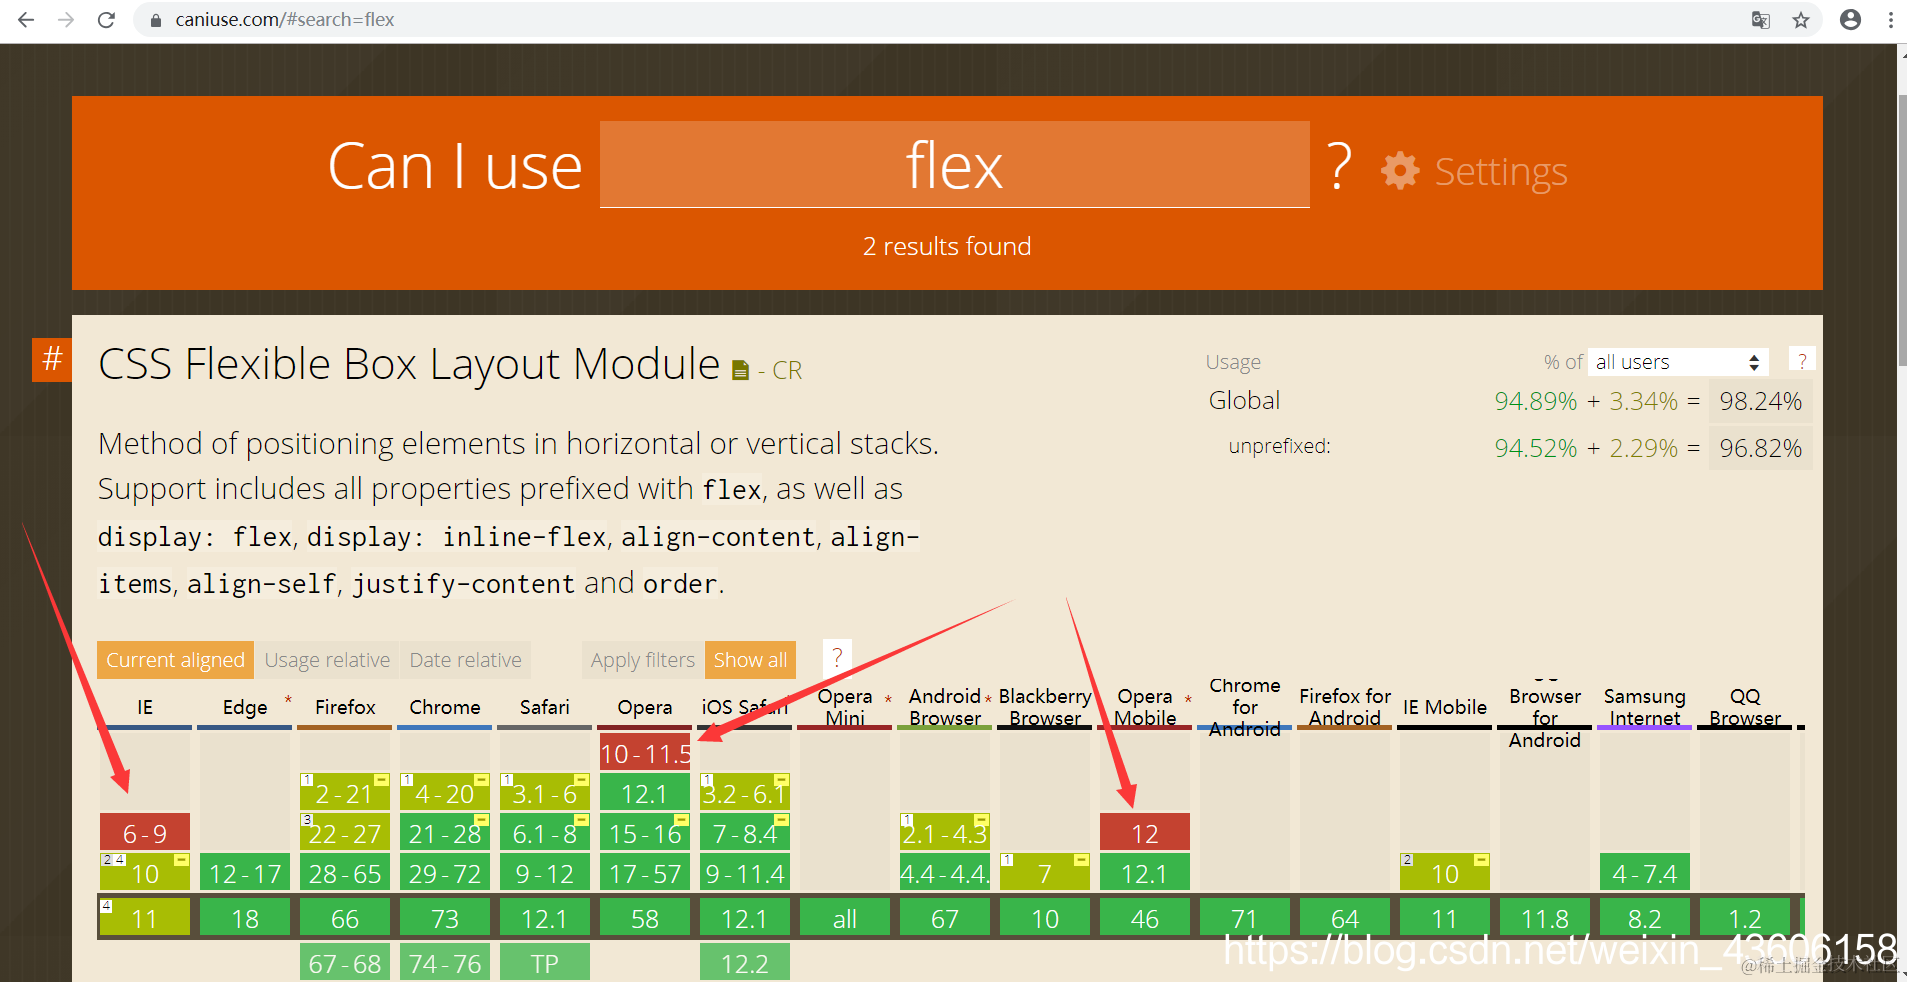The width and height of the screenshot is (1907, 982).
Task: Click Blackberry Browser 7 partial cell
Action: 1045,872
